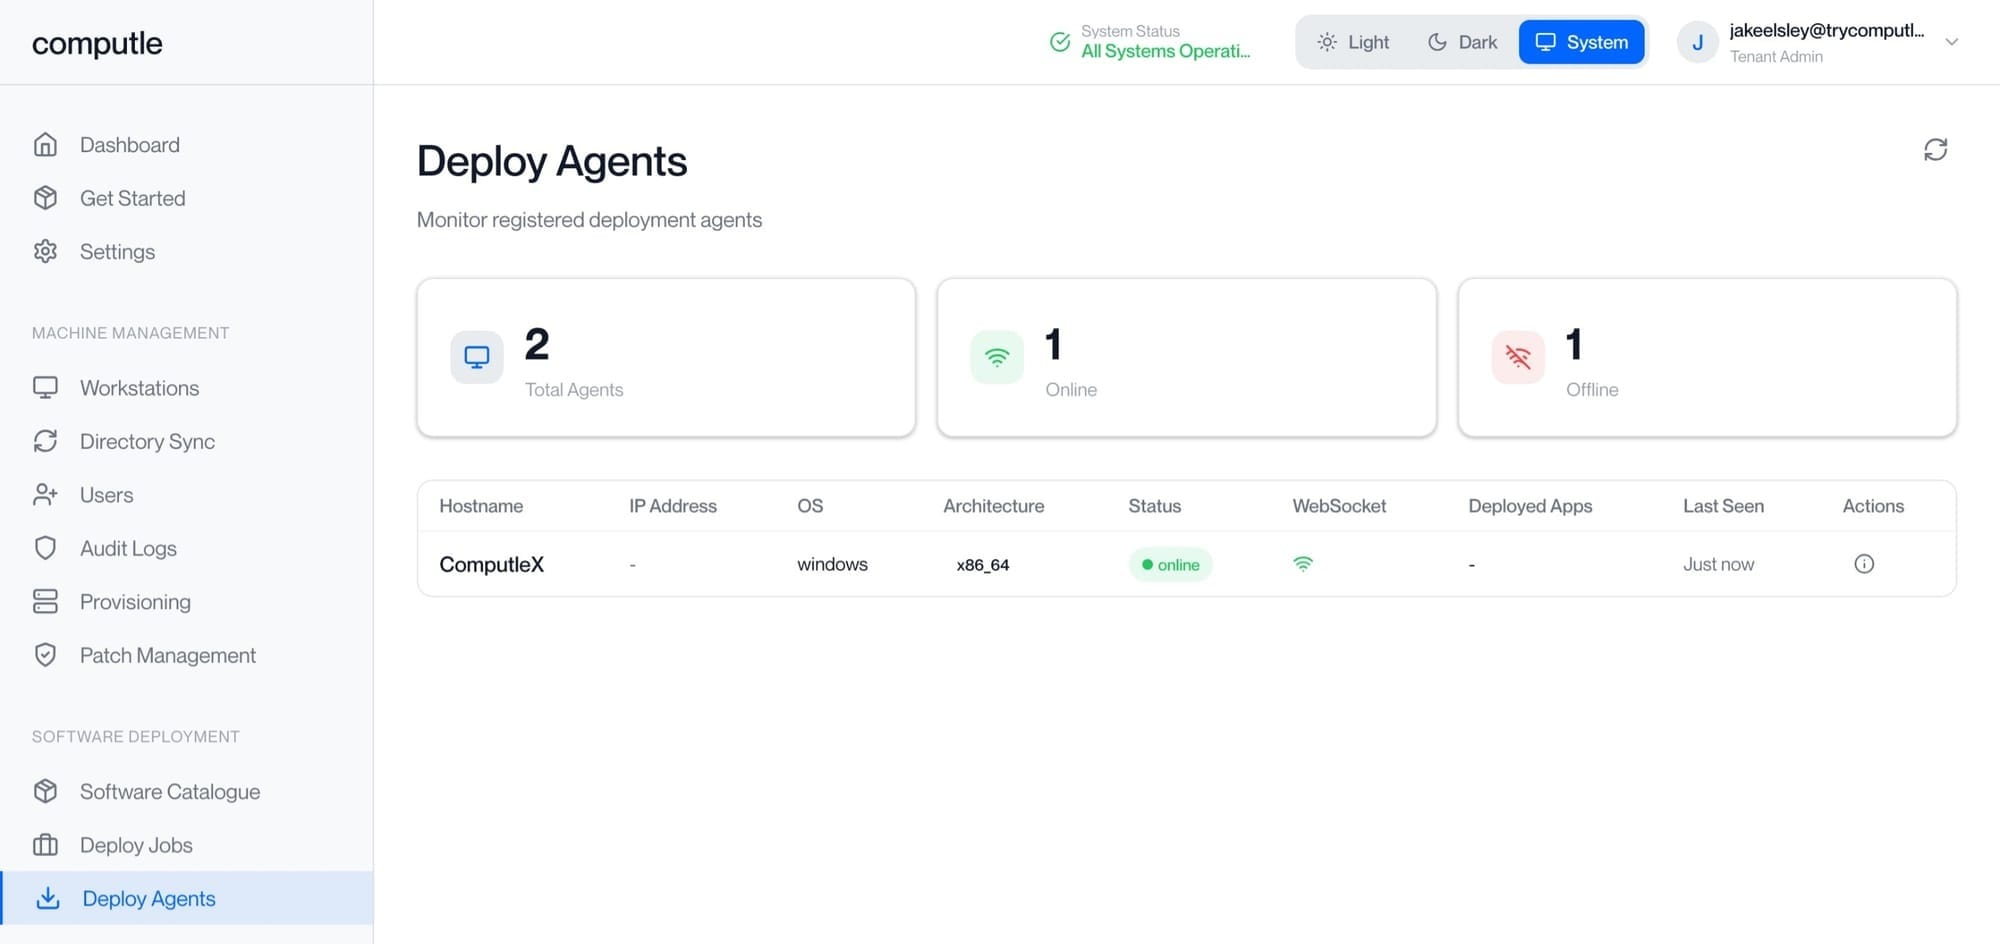Click the red Offline wifi icon
This screenshot has width=2000, height=944.
tap(1518, 357)
